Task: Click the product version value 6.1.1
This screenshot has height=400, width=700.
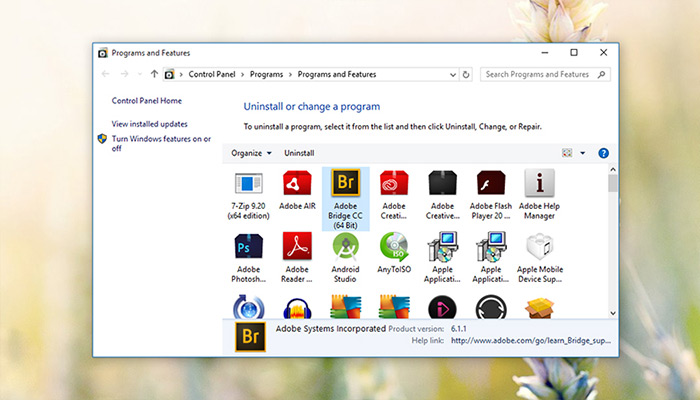Action: 458,329
